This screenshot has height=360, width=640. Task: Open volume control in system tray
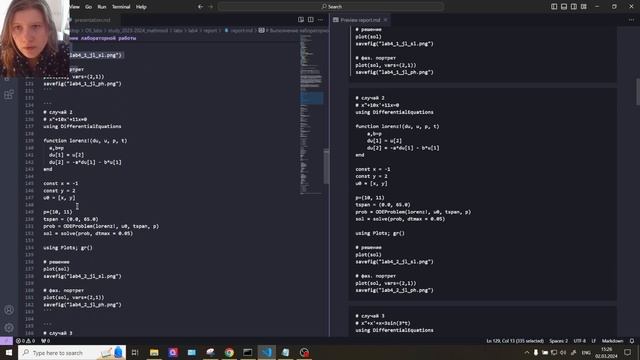[563, 352]
